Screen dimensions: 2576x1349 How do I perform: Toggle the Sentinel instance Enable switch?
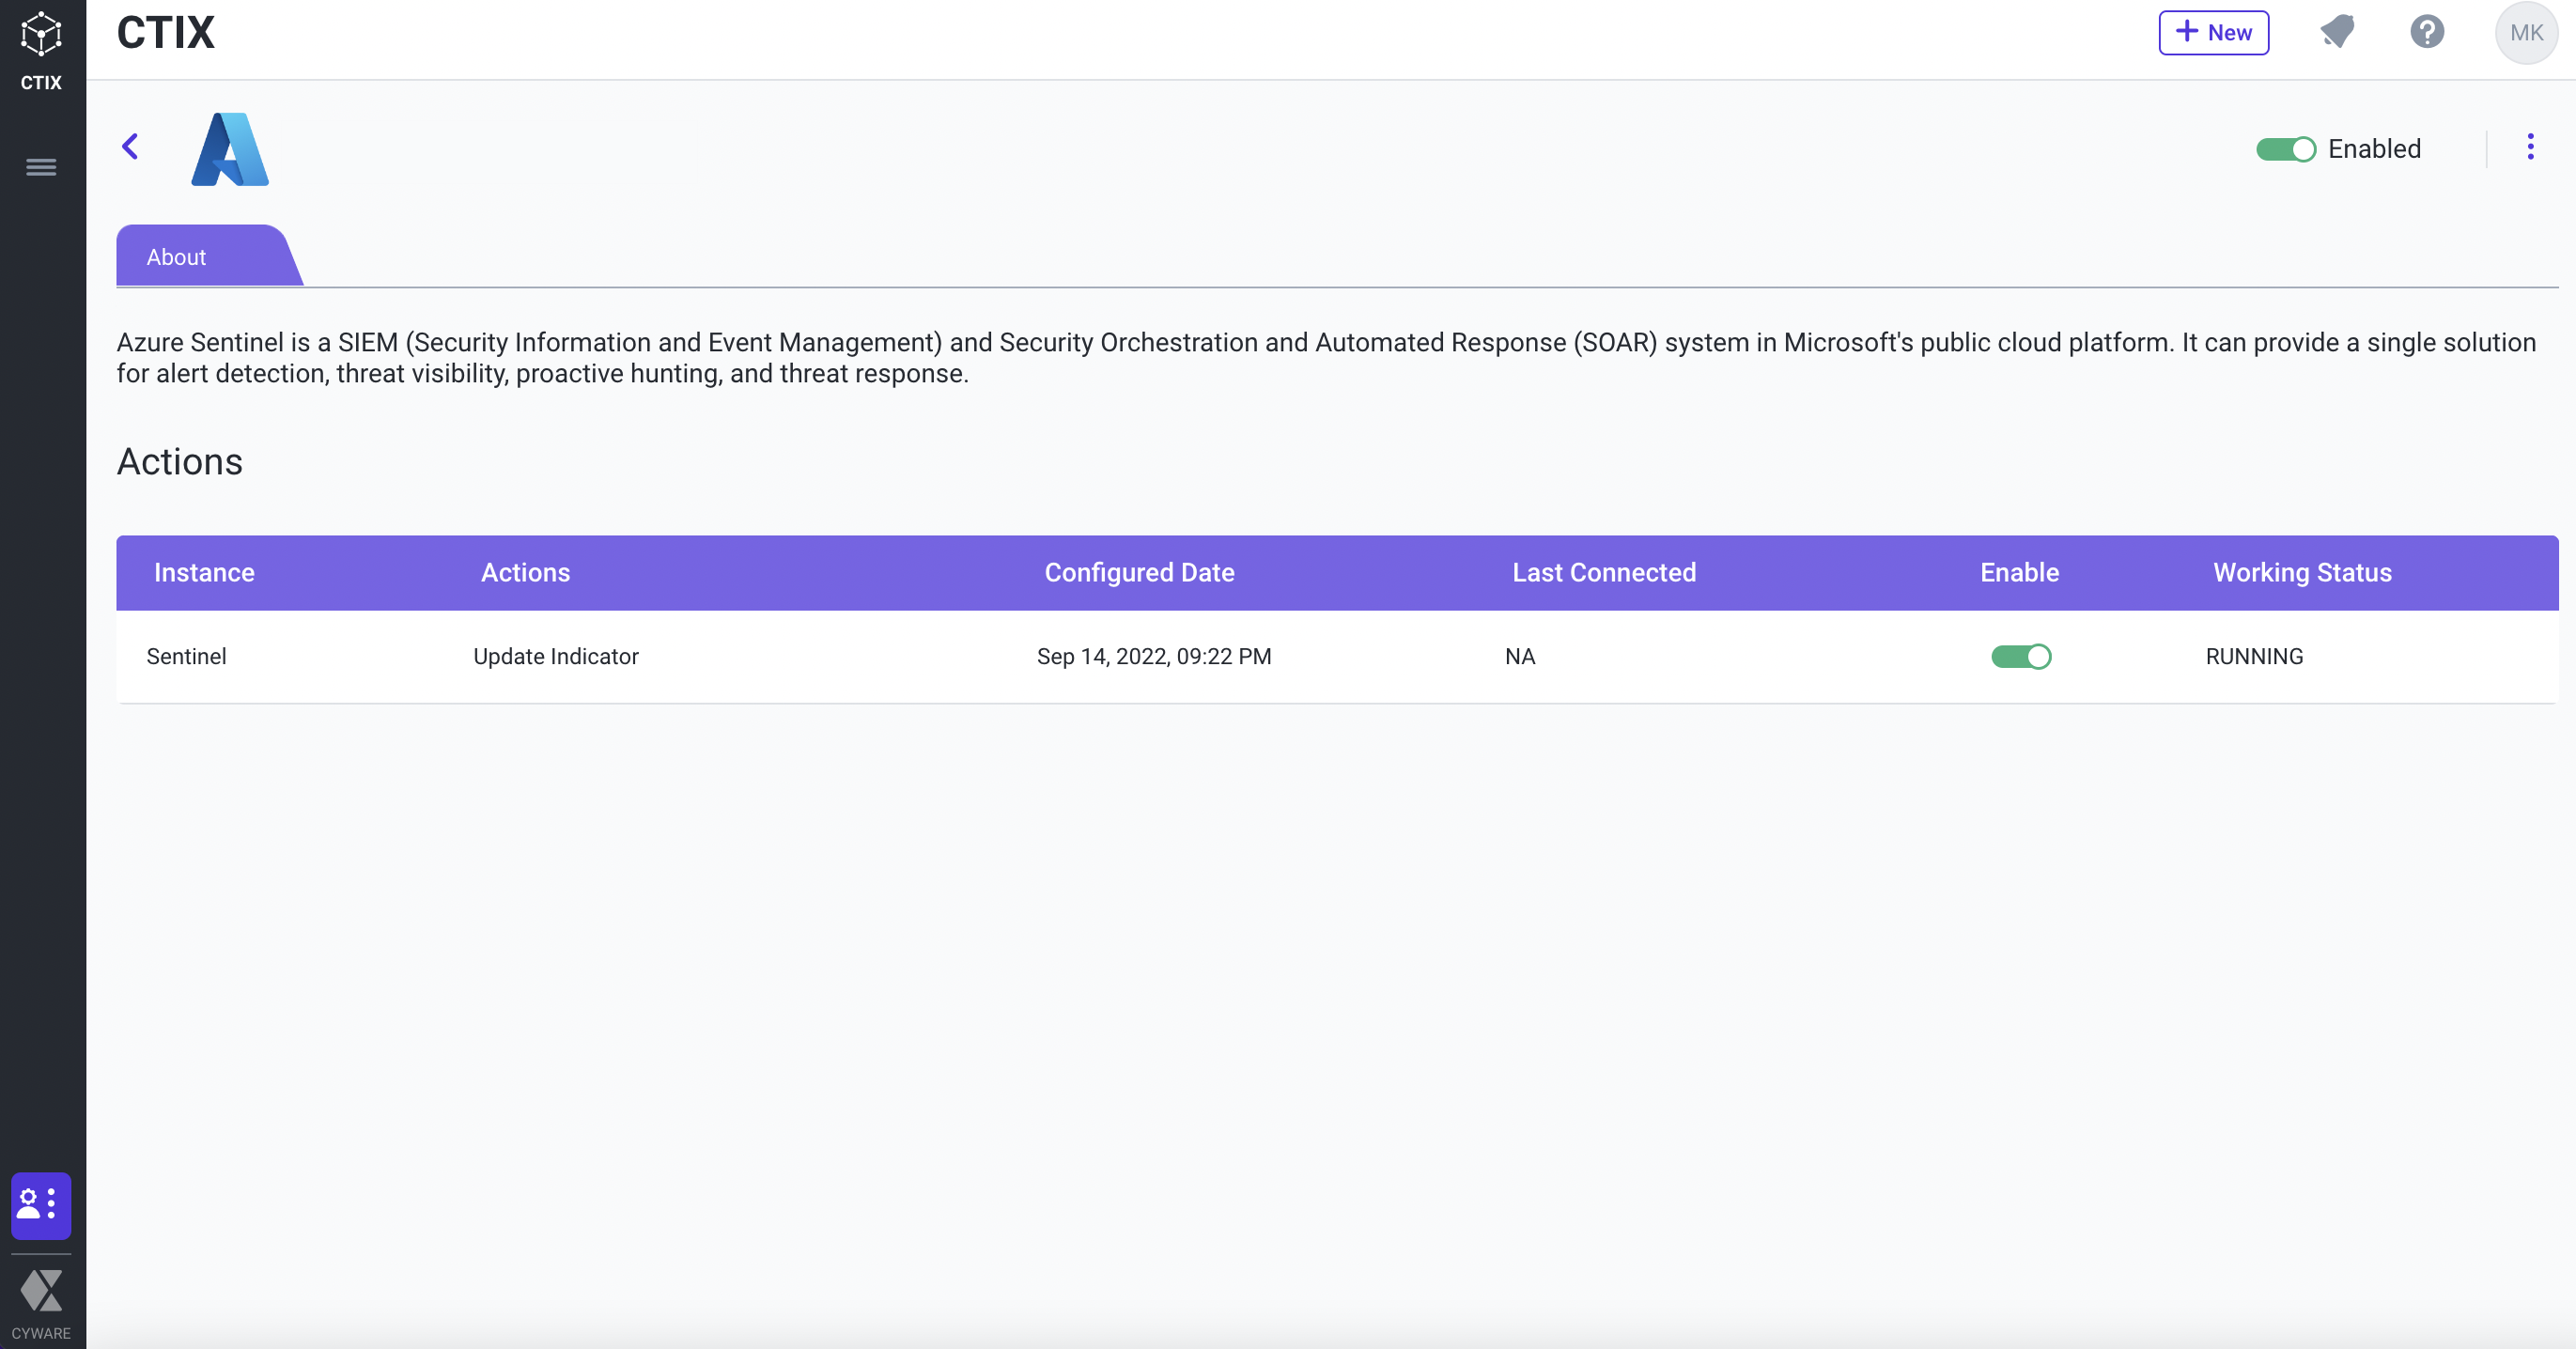(x=2021, y=656)
